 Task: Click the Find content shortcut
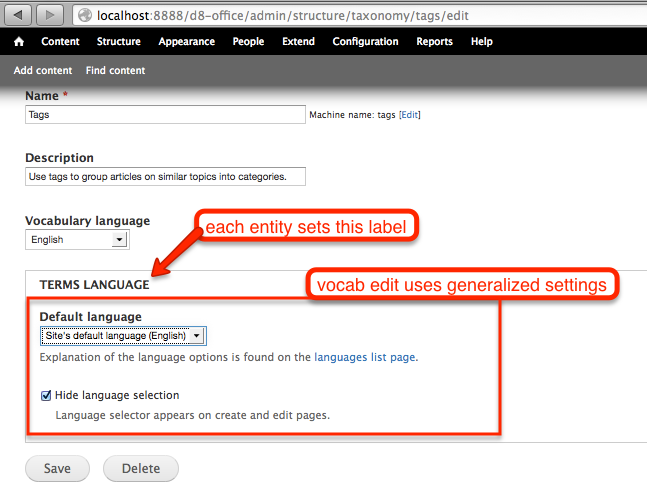pos(115,71)
